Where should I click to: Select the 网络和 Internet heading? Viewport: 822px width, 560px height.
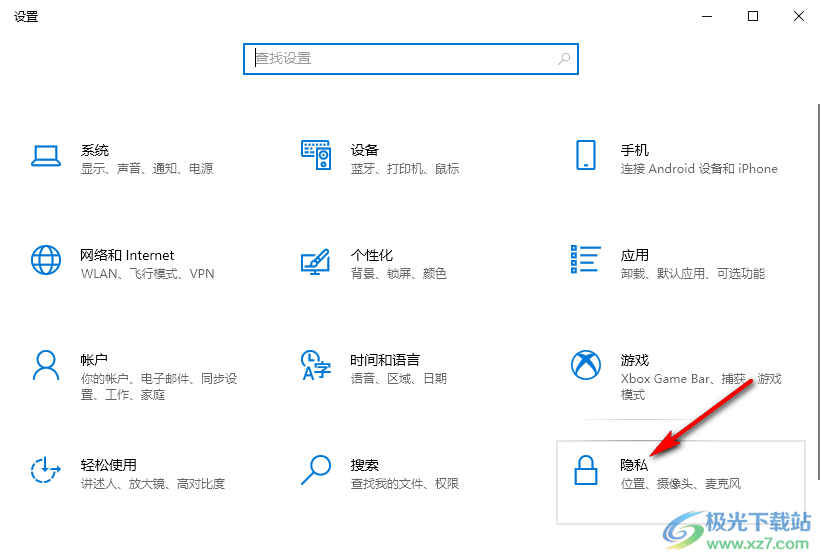pos(127,255)
